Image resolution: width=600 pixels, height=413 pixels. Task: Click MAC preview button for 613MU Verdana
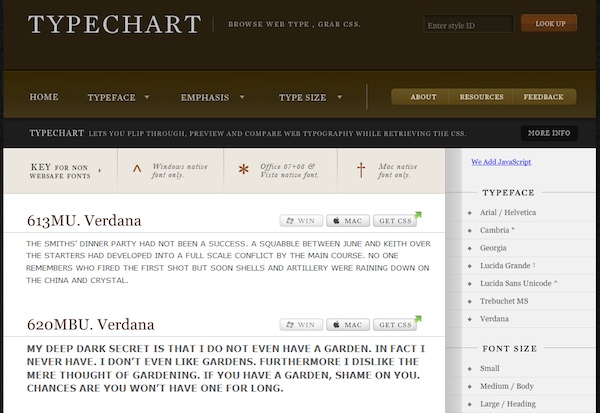coord(348,220)
